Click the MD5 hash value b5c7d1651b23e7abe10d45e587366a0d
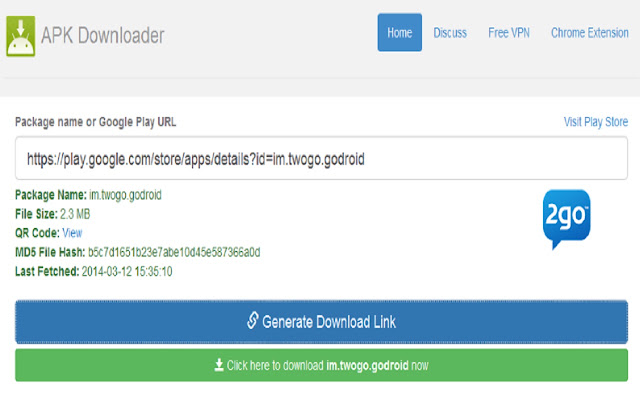The image size is (640, 400). coord(174,252)
